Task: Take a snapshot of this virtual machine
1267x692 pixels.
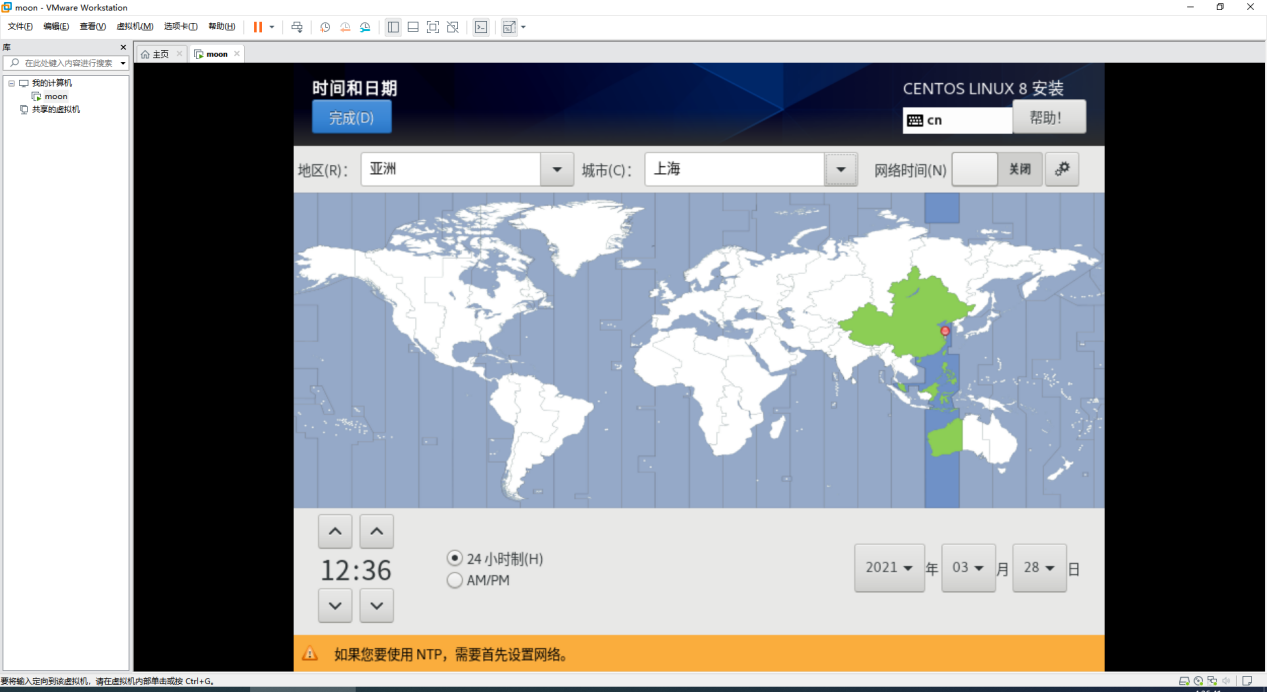Action: 325,27
